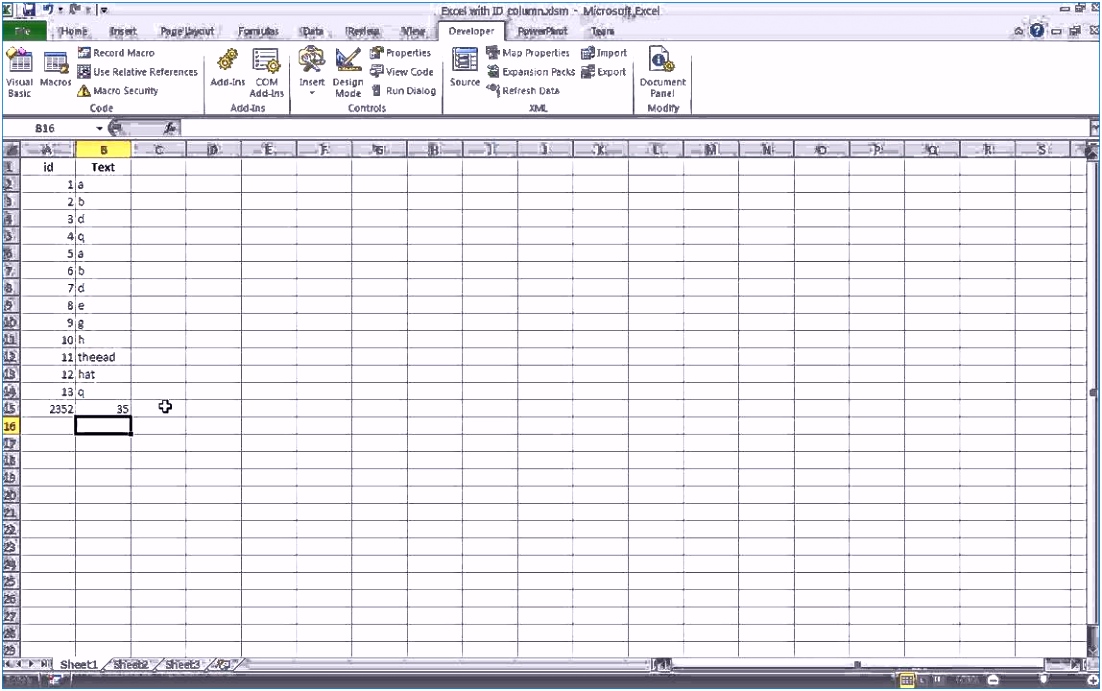Switch to the PowerPivot tab

(x=542, y=32)
